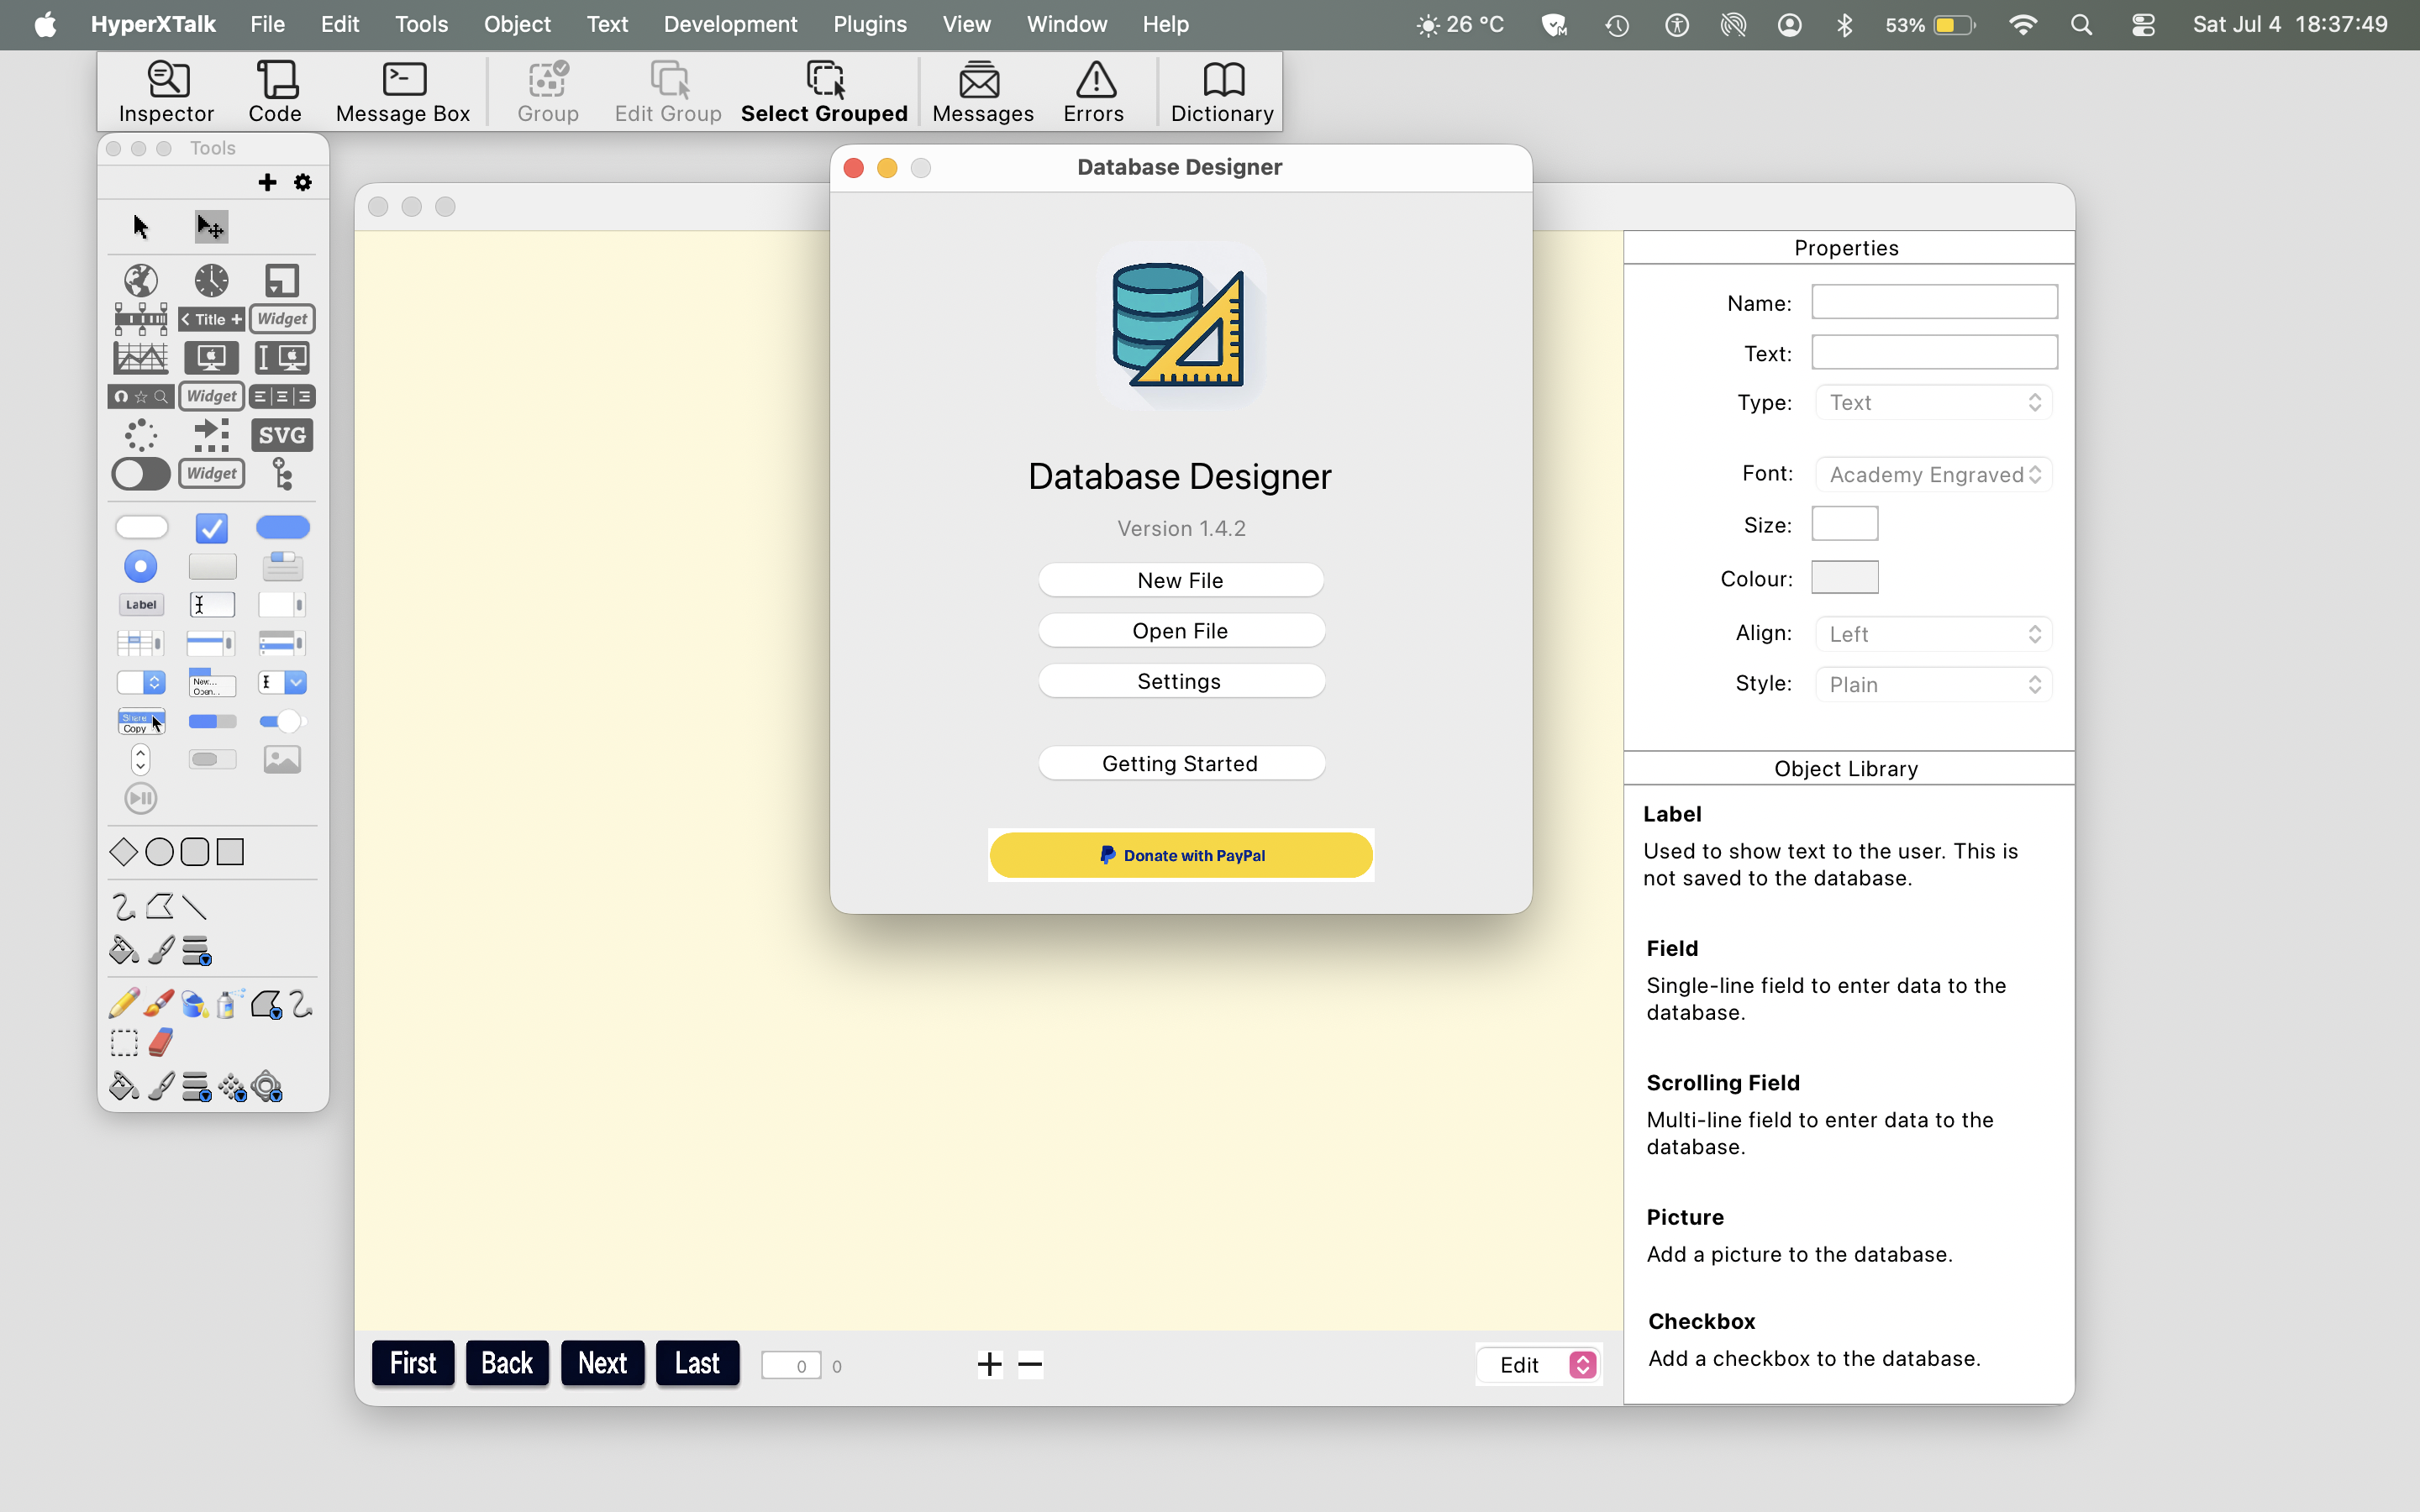Pick the Browser globe widget

(x=141, y=281)
